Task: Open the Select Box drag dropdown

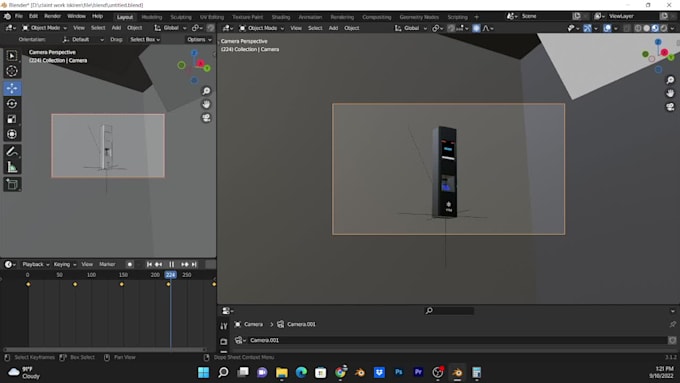Action: tap(145, 39)
